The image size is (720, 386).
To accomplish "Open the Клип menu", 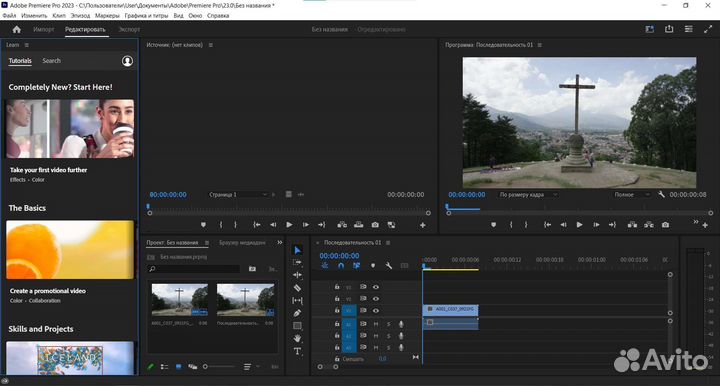I will click(59, 16).
